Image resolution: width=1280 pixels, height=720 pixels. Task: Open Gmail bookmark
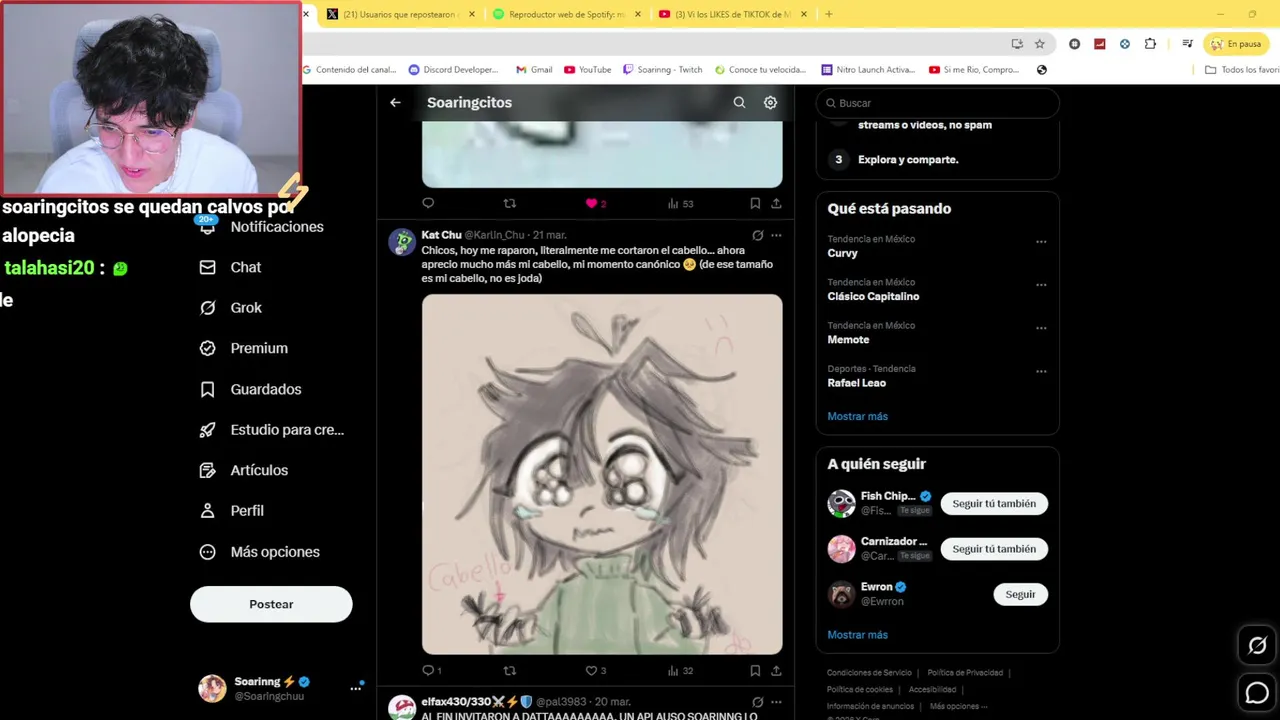(x=534, y=70)
